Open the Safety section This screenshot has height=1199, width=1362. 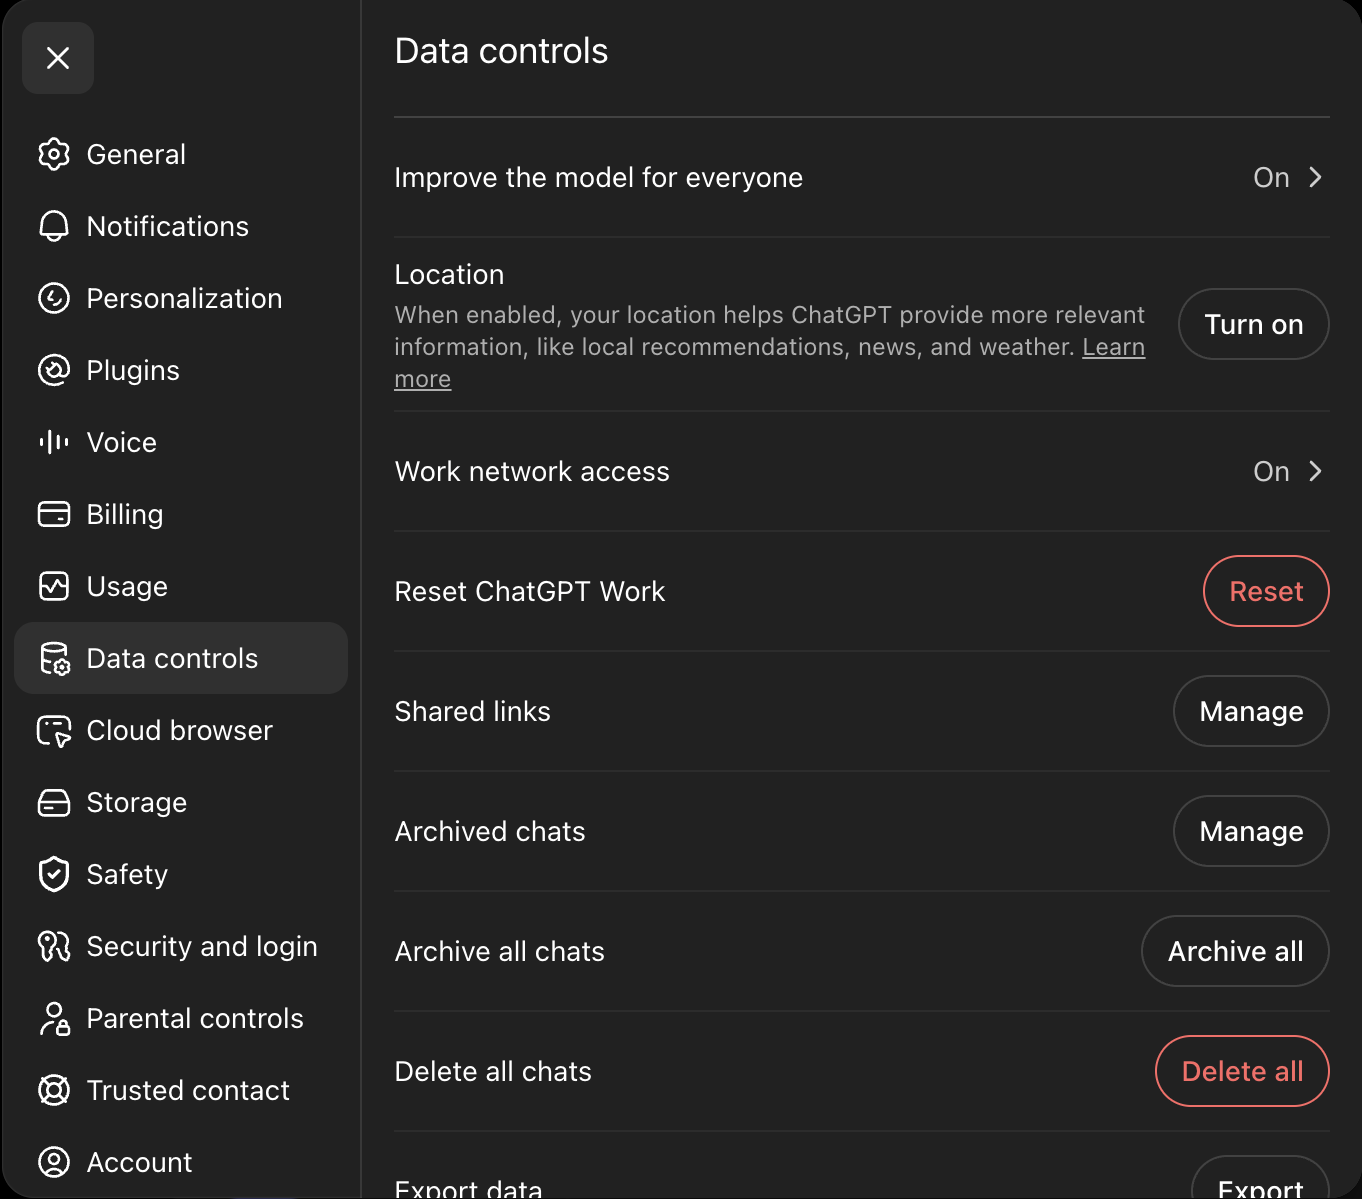(181, 874)
